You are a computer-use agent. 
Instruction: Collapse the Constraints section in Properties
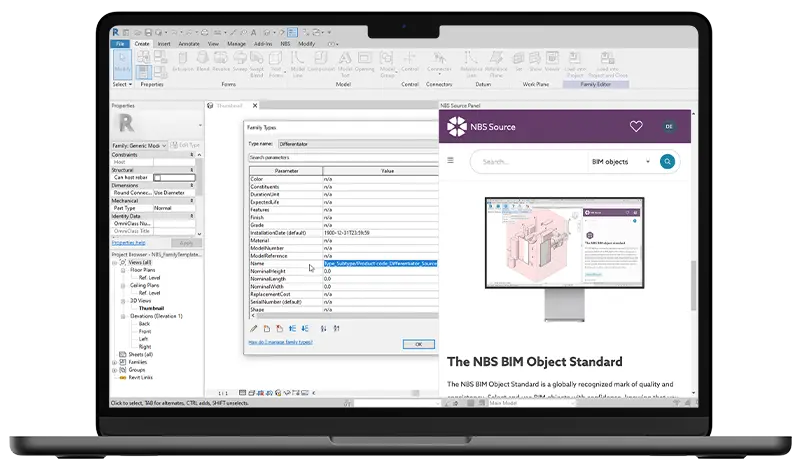point(192,155)
